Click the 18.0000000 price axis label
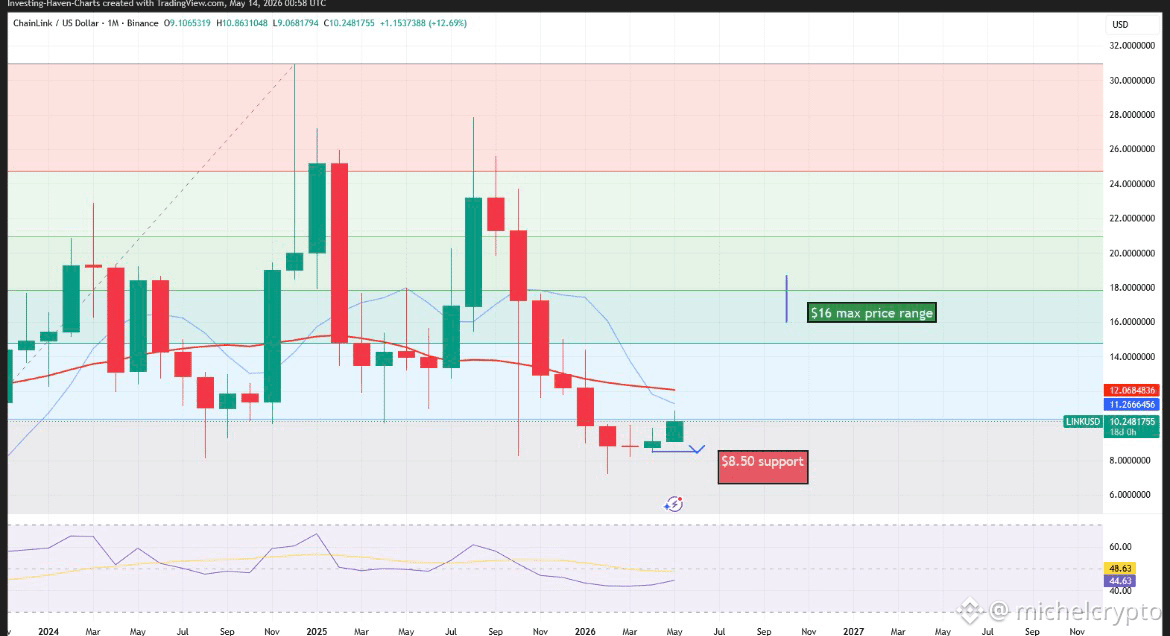1170x636 pixels. tap(1132, 288)
